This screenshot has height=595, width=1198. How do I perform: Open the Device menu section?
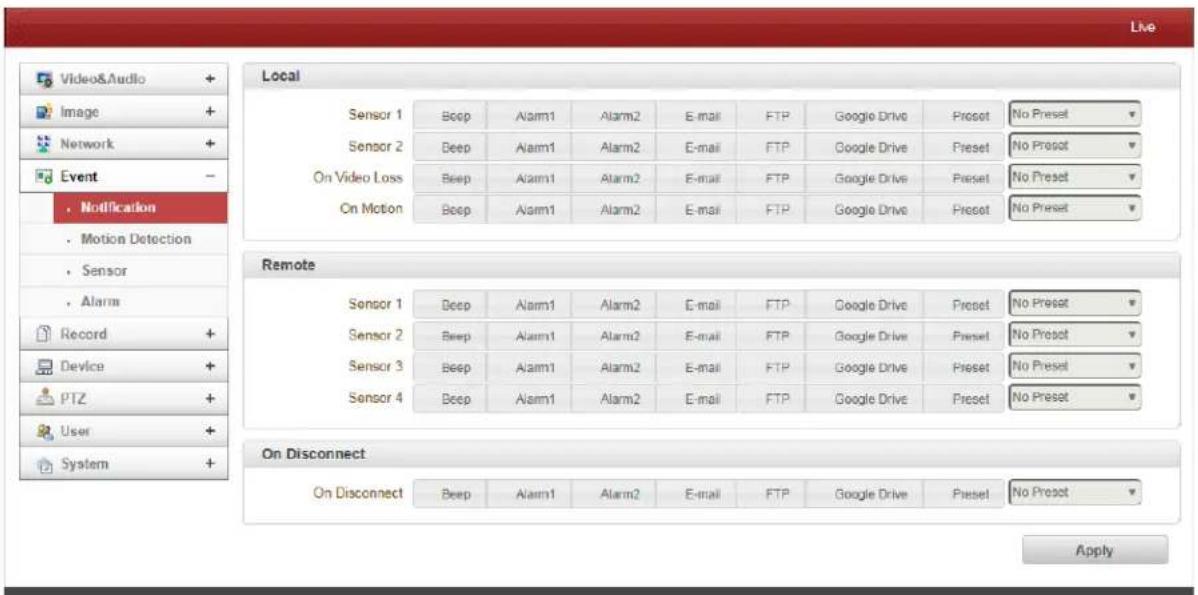point(124,366)
